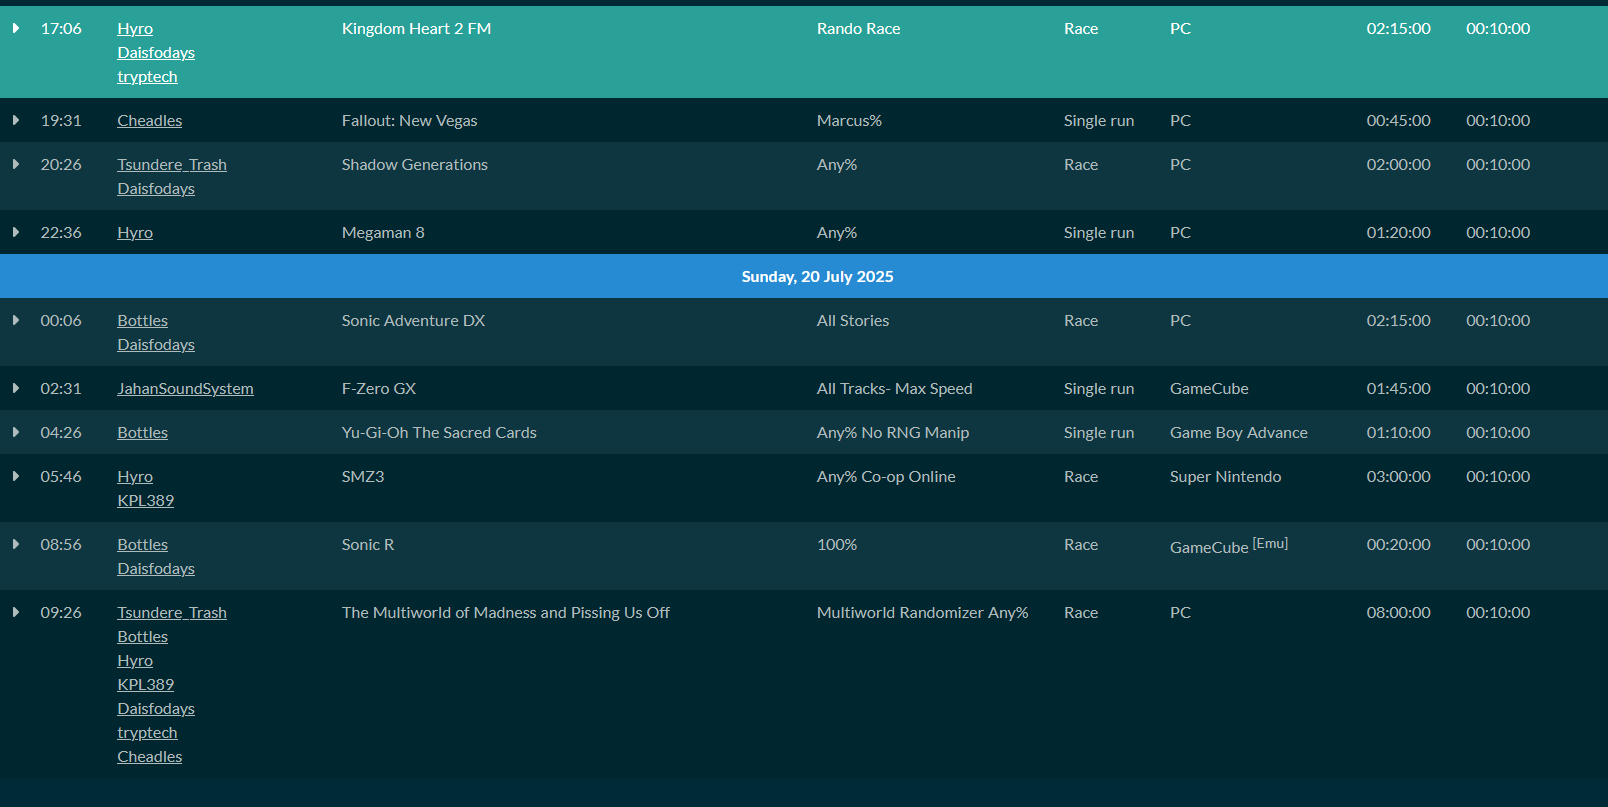Select the 'Rando Race' category cell
The width and height of the screenshot is (1608, 807).
(x=858, y=29)
